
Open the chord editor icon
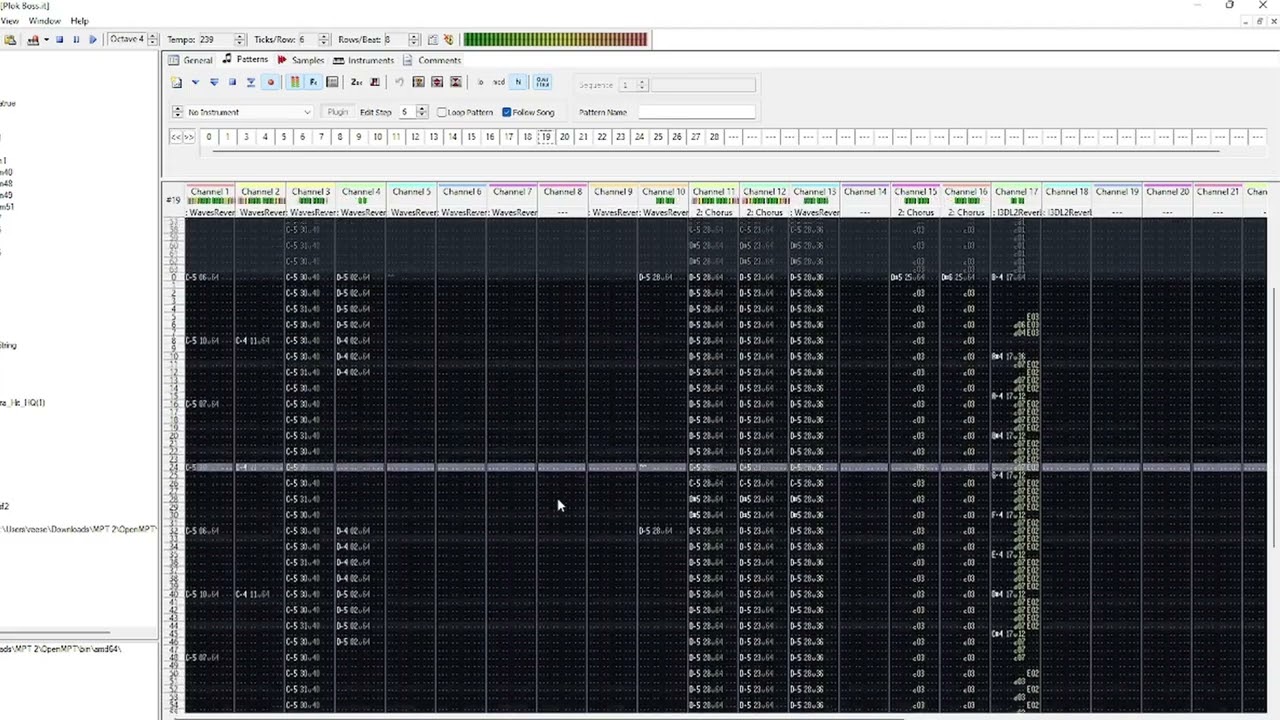coord(375,82)
